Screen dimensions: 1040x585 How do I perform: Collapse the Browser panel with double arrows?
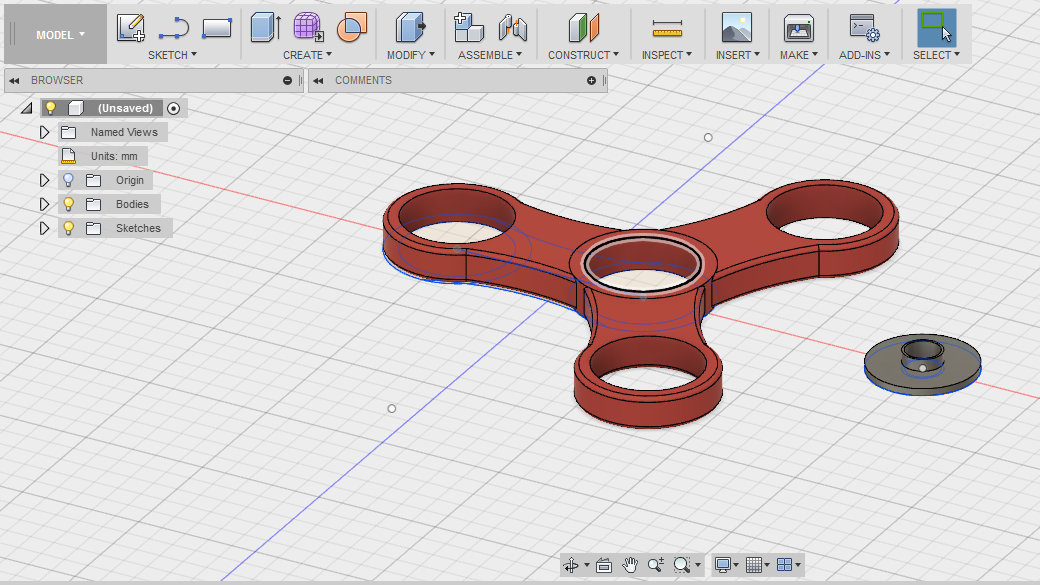[14, 80]
